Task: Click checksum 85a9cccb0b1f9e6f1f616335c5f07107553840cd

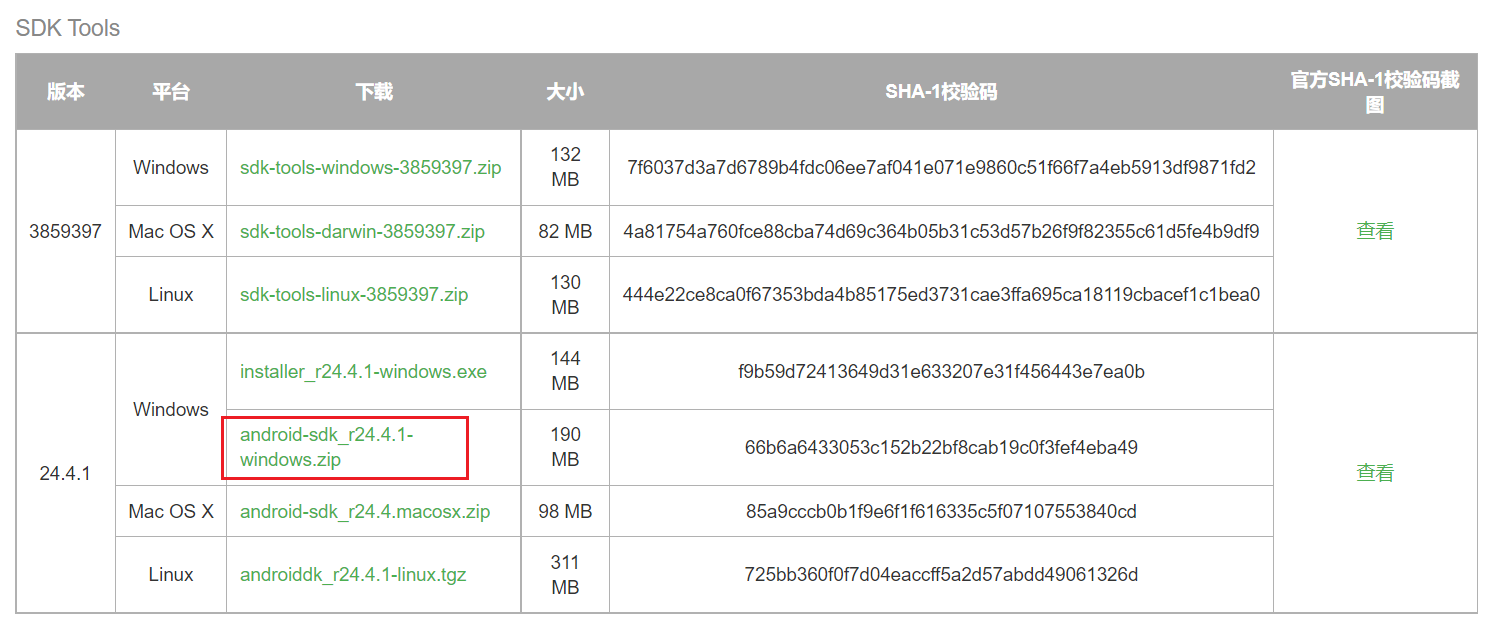Action: click(x=941, y=512)
